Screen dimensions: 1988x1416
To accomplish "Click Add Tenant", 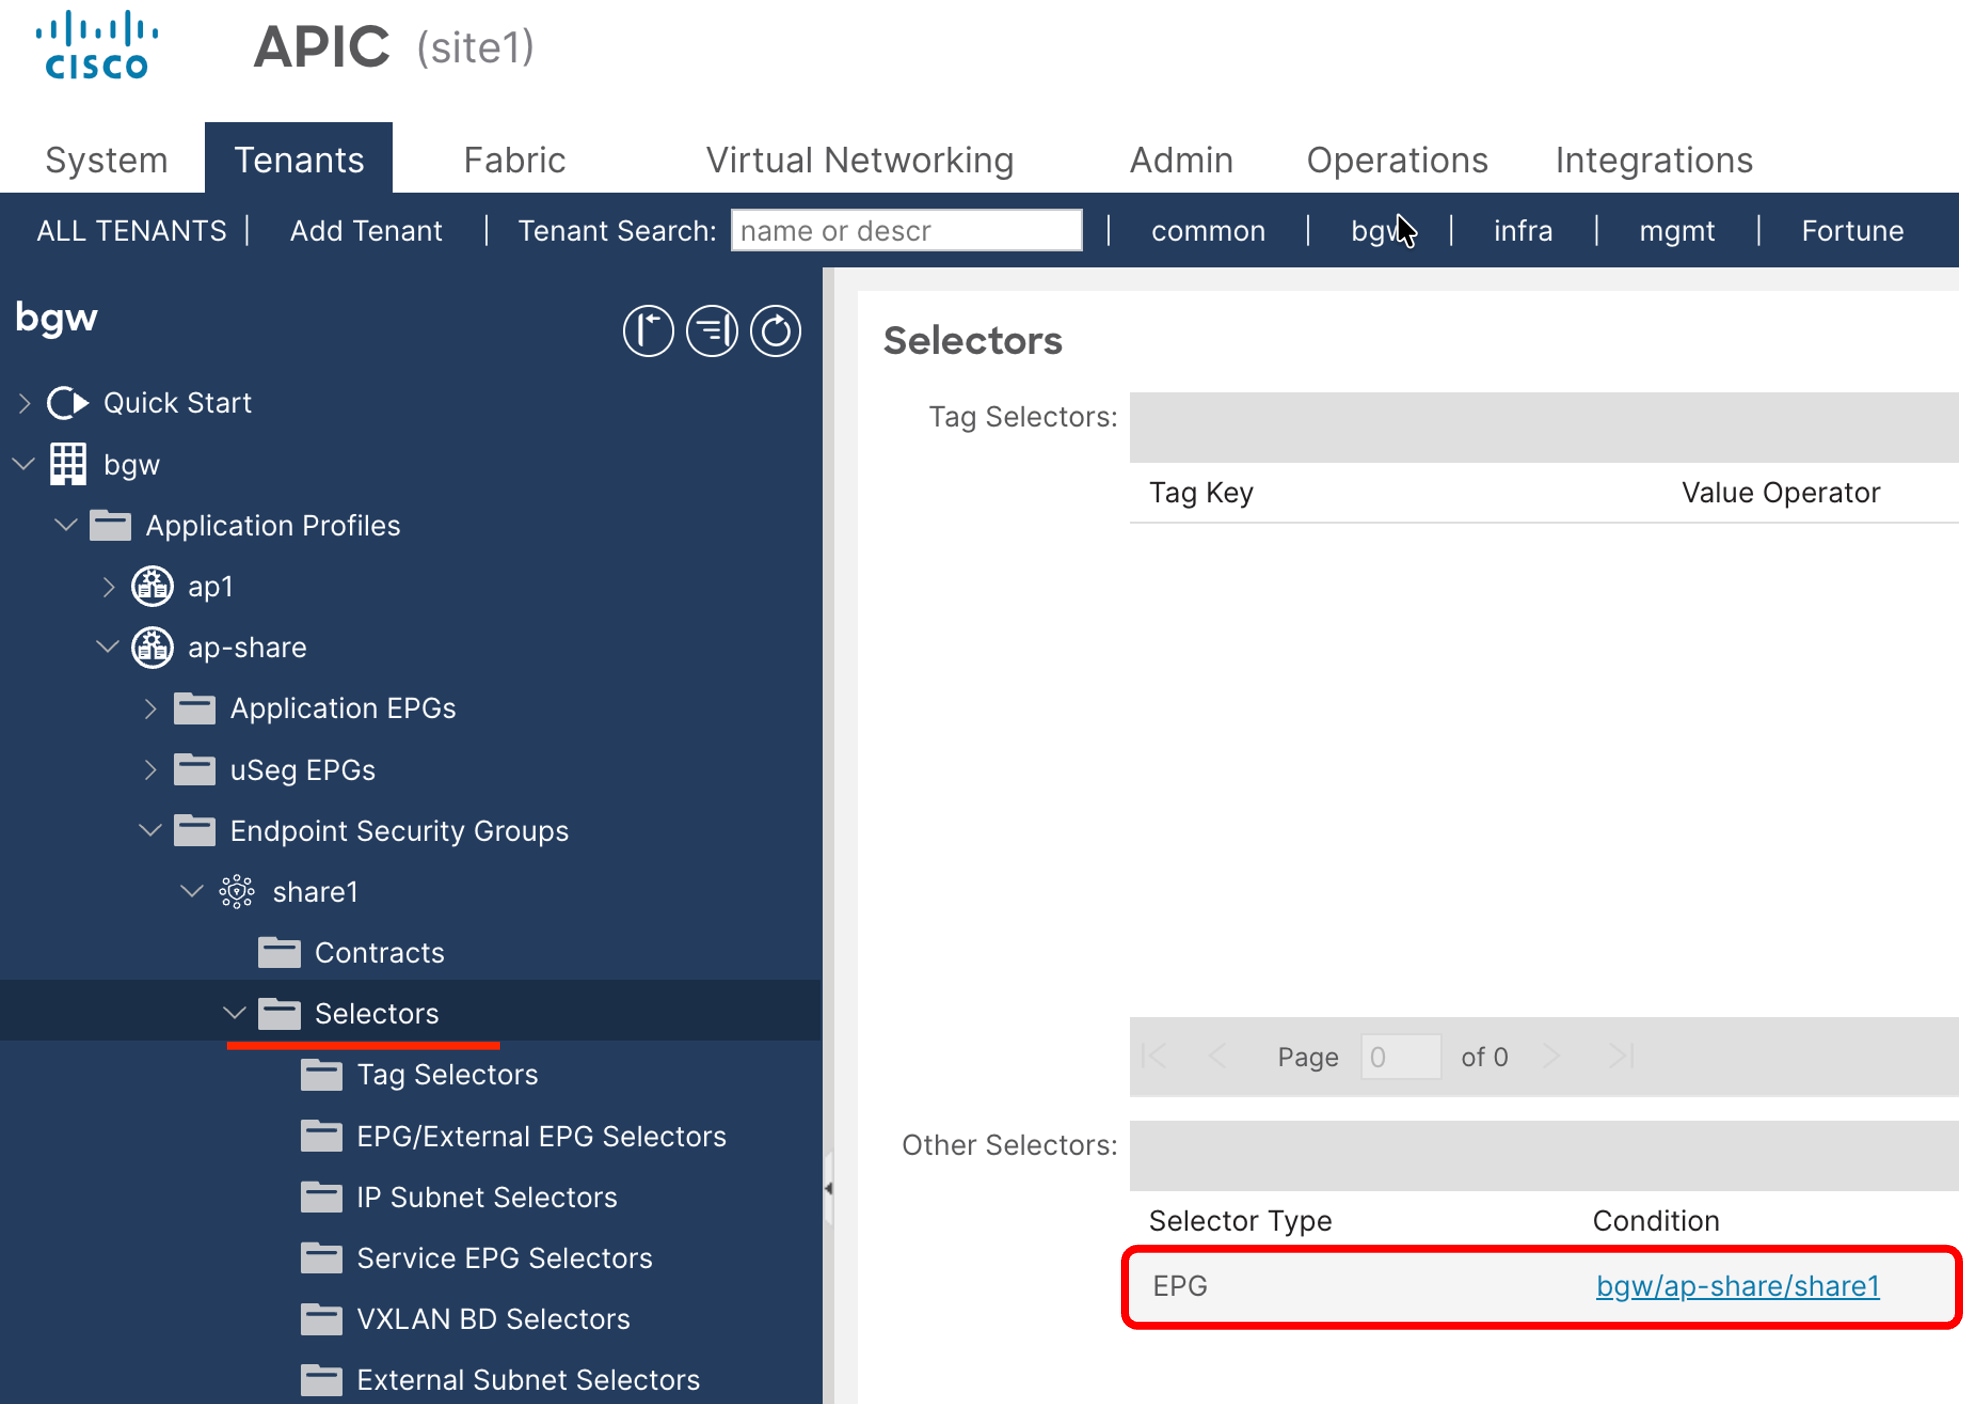I will click(366, 231).
